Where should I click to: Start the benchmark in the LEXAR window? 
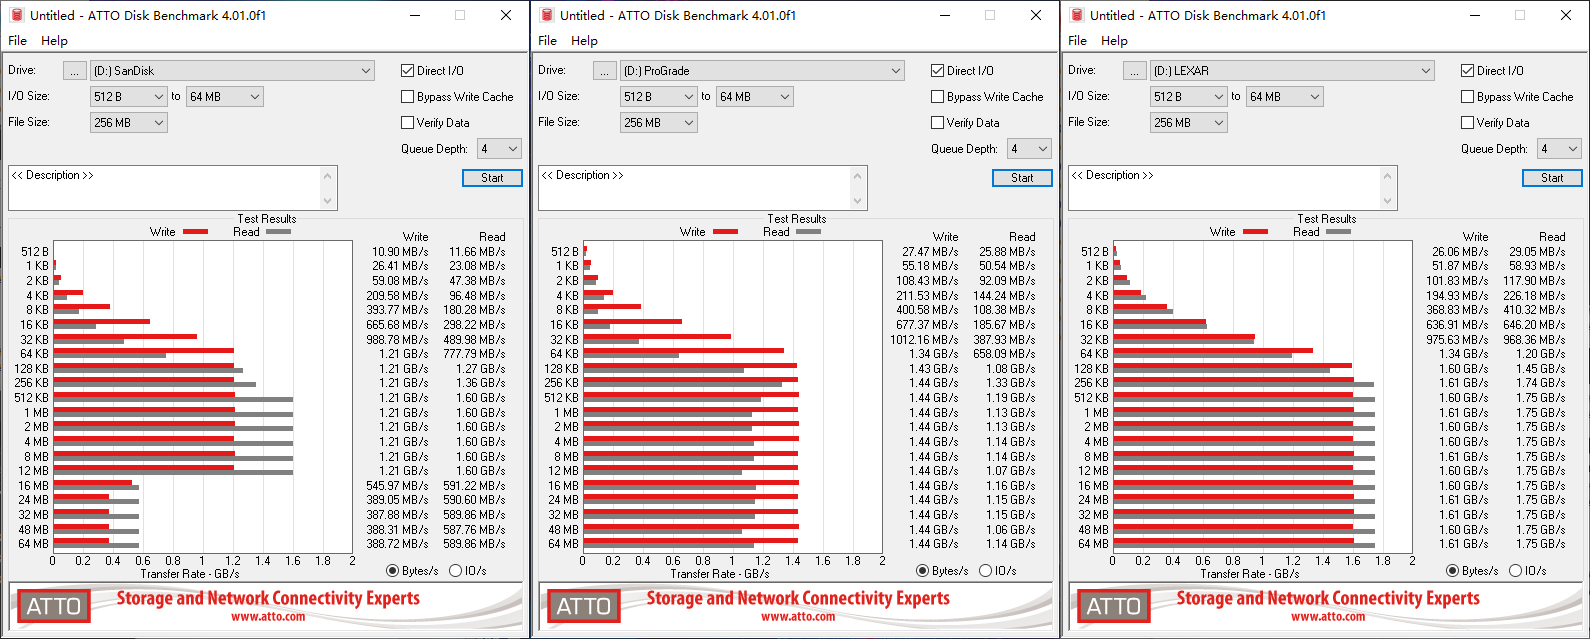click(x=1552, y=178)
